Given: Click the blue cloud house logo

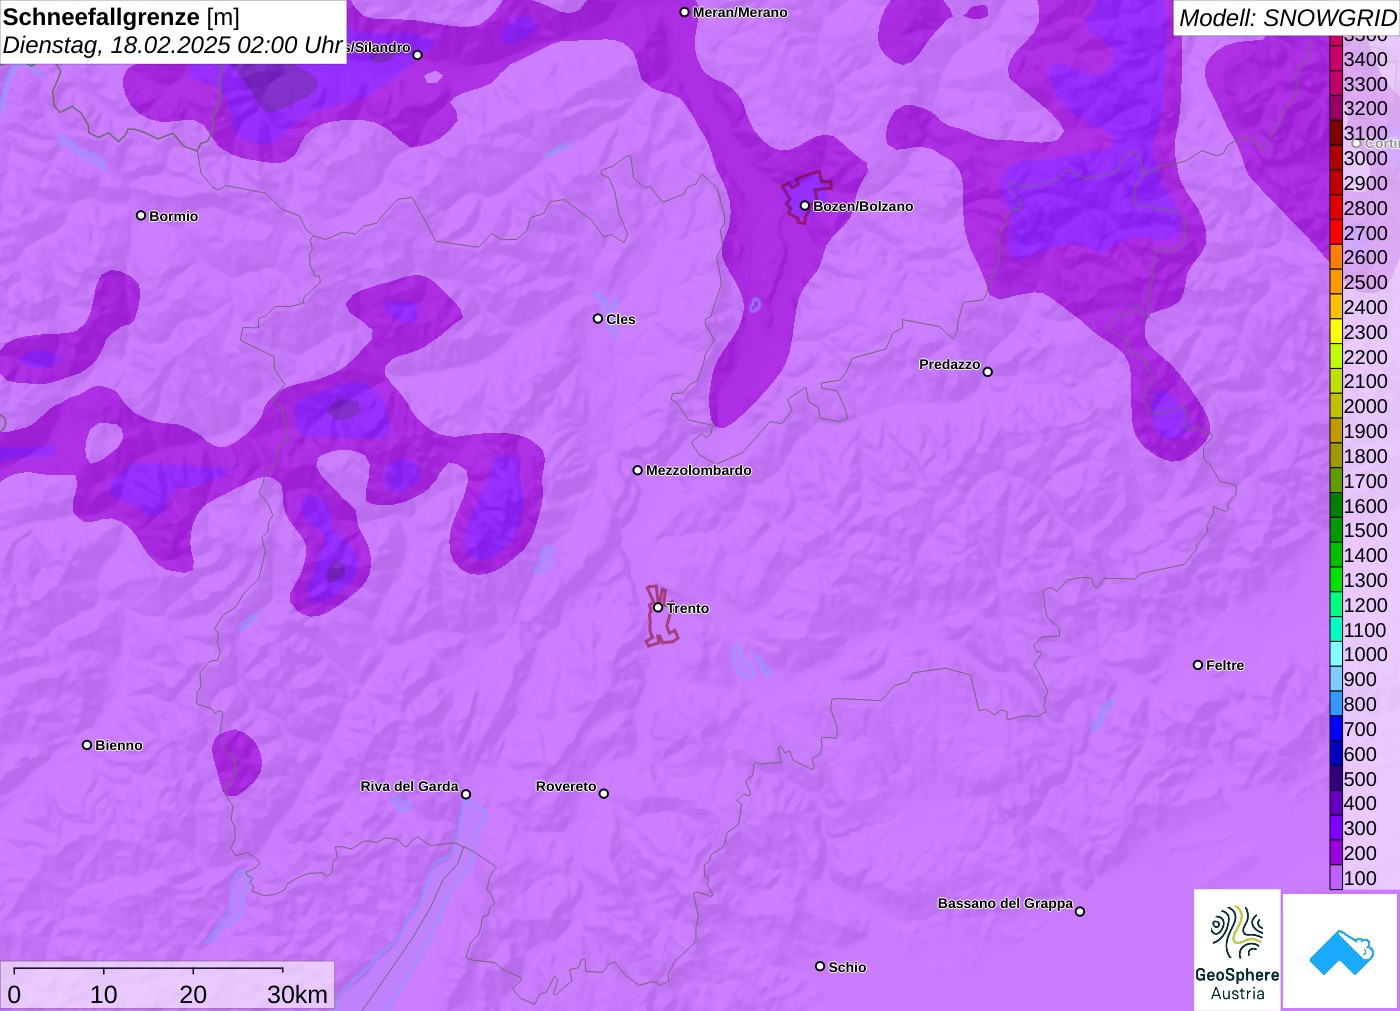Looking at the screenshot, I should point(1341,951).
